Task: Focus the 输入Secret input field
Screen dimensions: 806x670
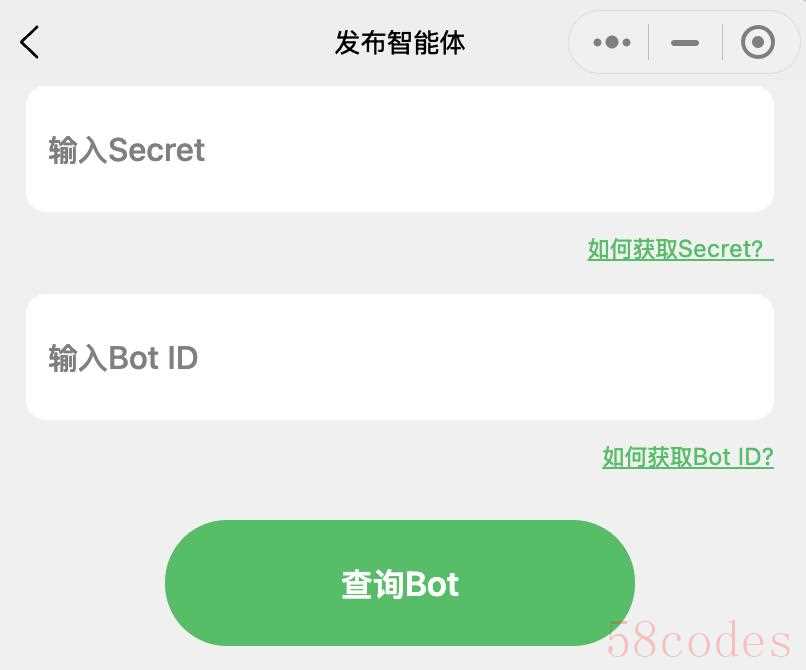Action: tap(400, 149)
